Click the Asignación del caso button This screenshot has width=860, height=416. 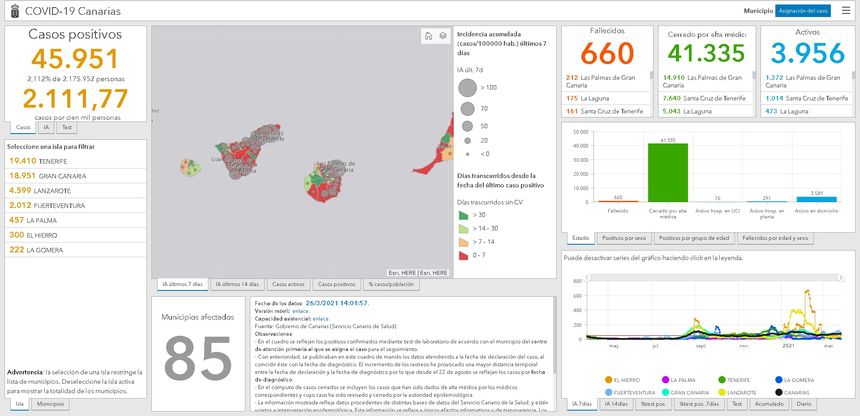click(803, 10)
